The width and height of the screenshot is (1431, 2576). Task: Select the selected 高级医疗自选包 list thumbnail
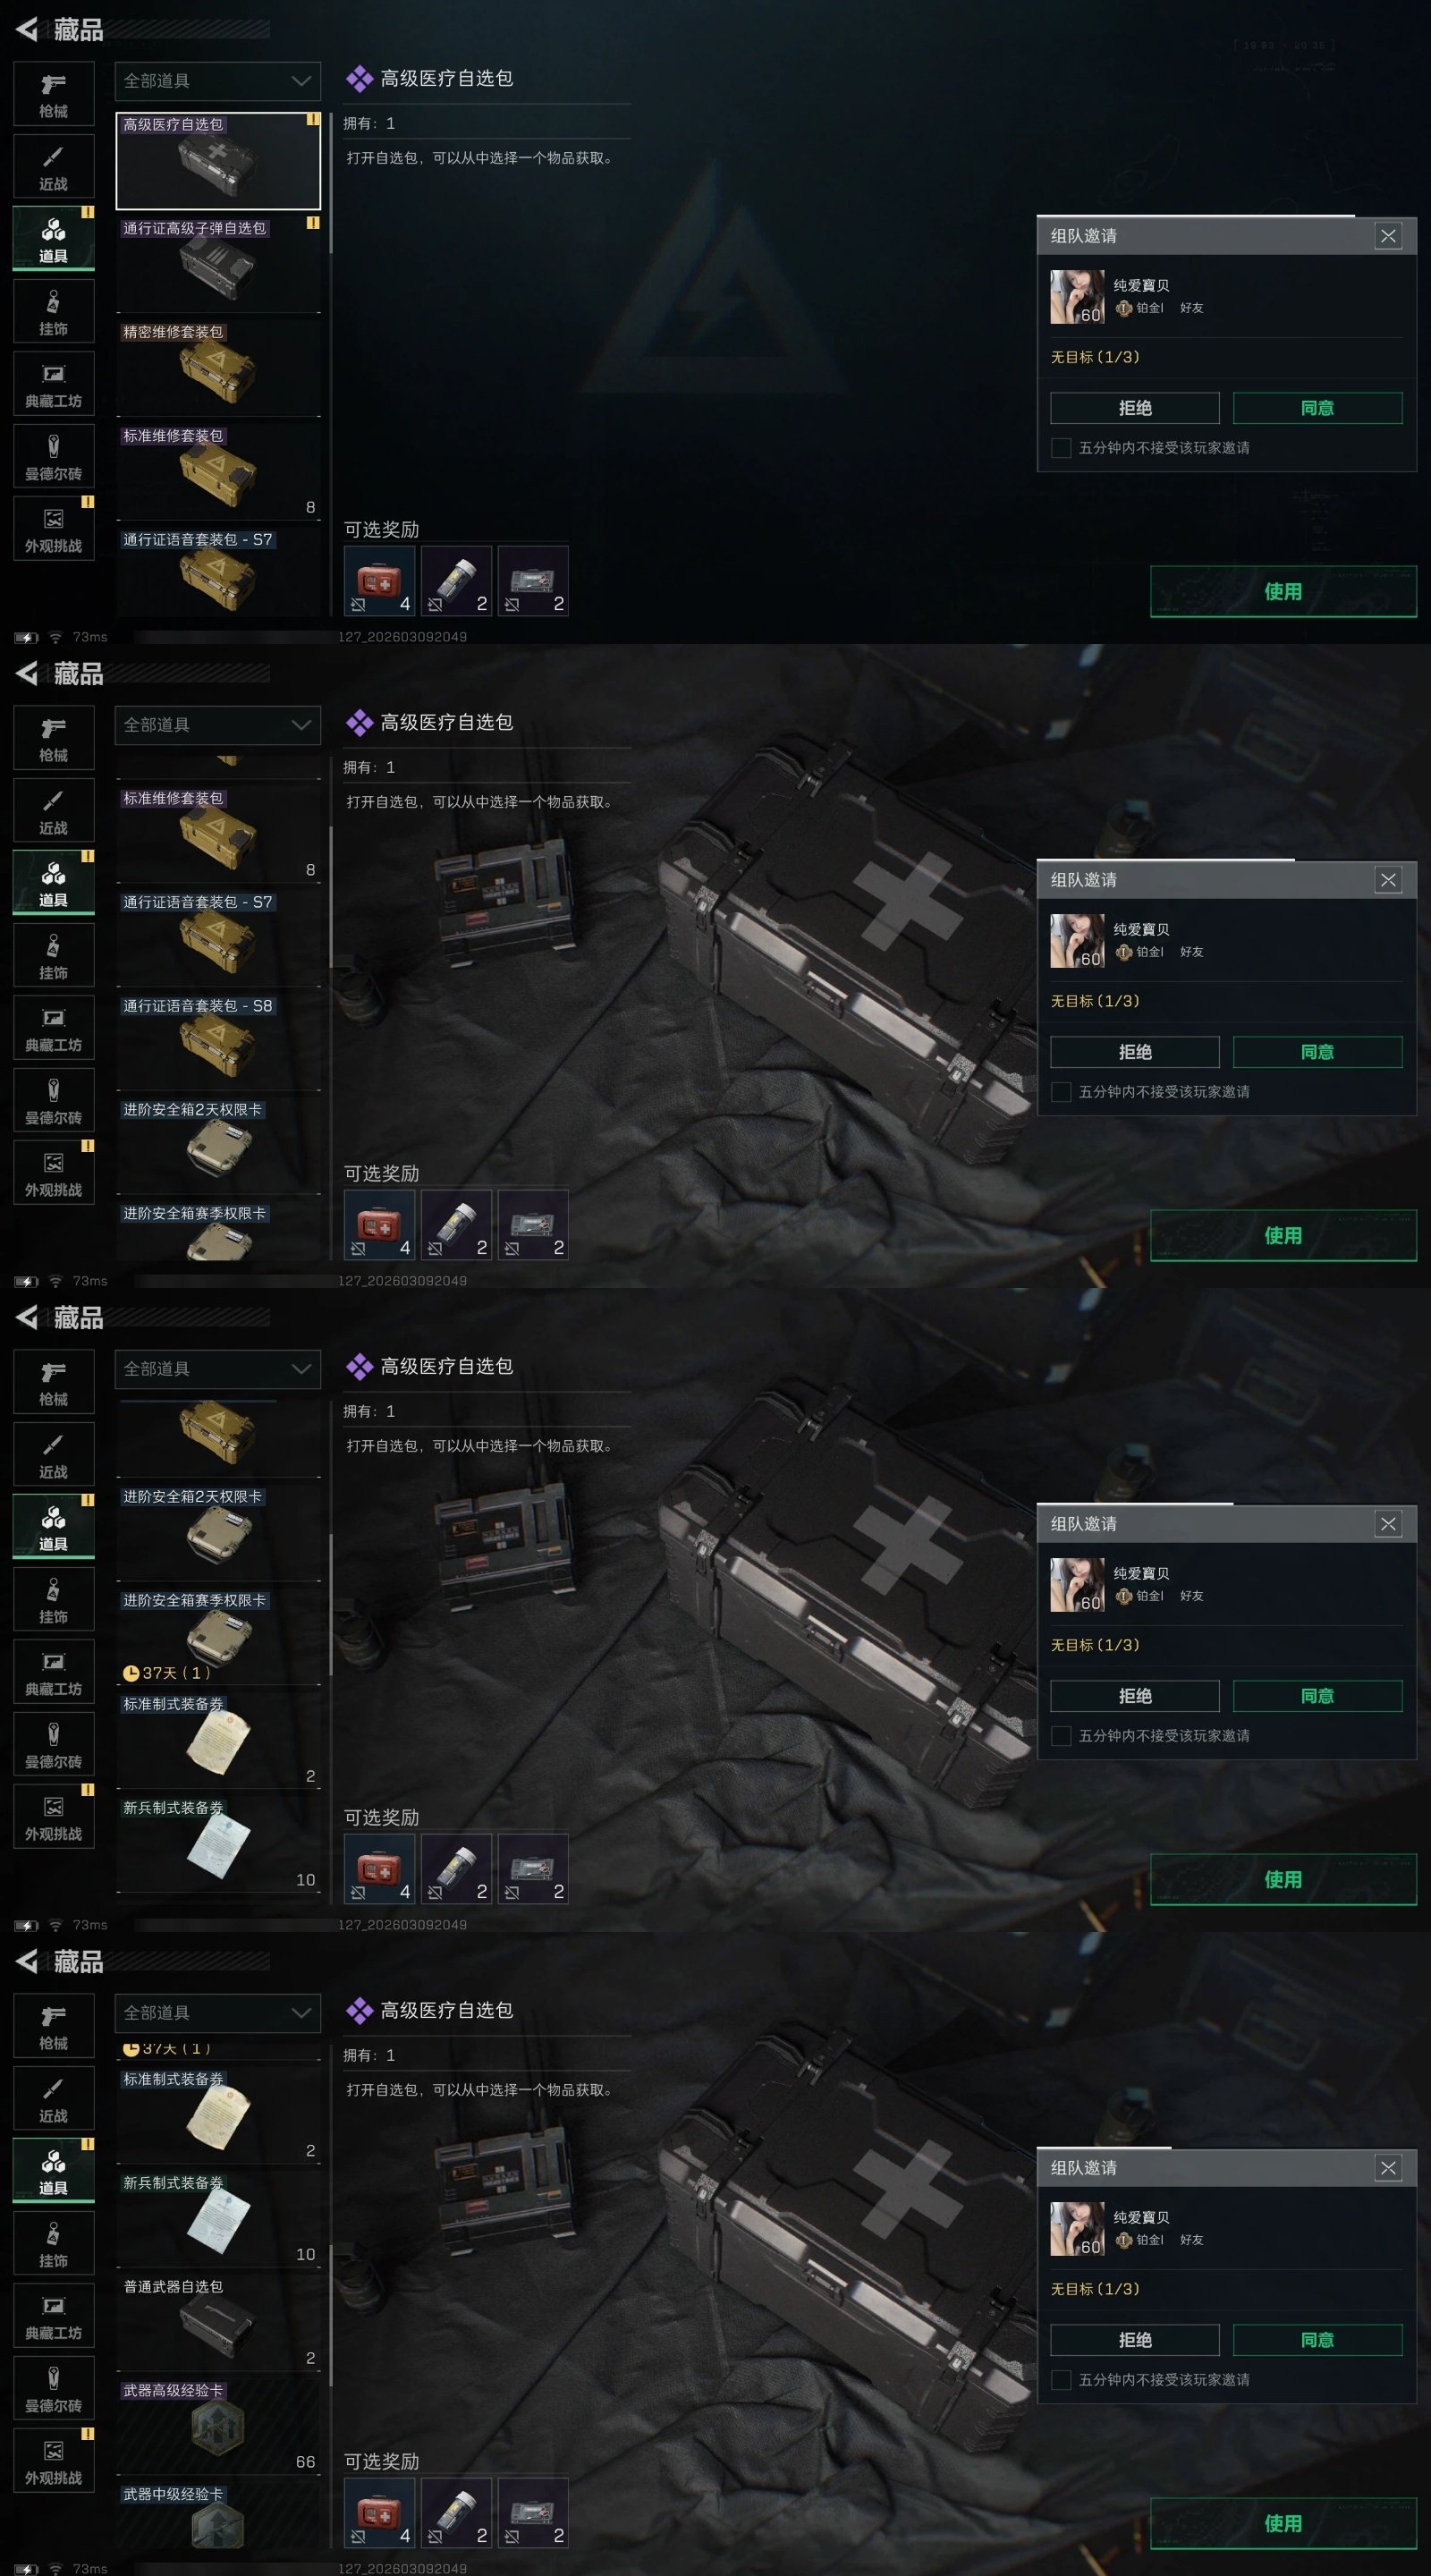tap(218, 161)
